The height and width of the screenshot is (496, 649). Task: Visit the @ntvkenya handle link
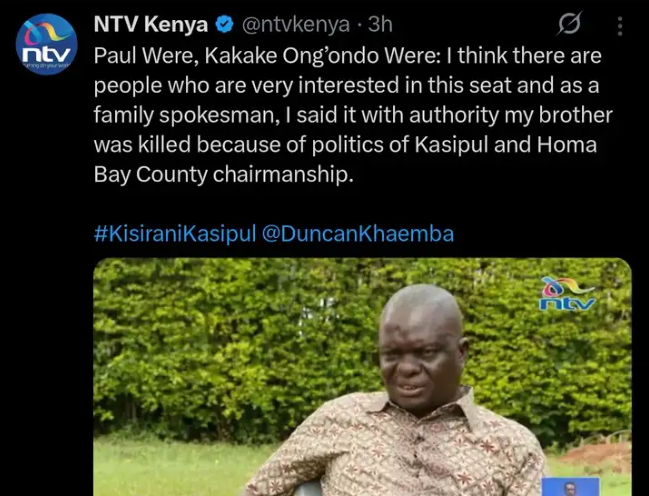tap(296, 24)
